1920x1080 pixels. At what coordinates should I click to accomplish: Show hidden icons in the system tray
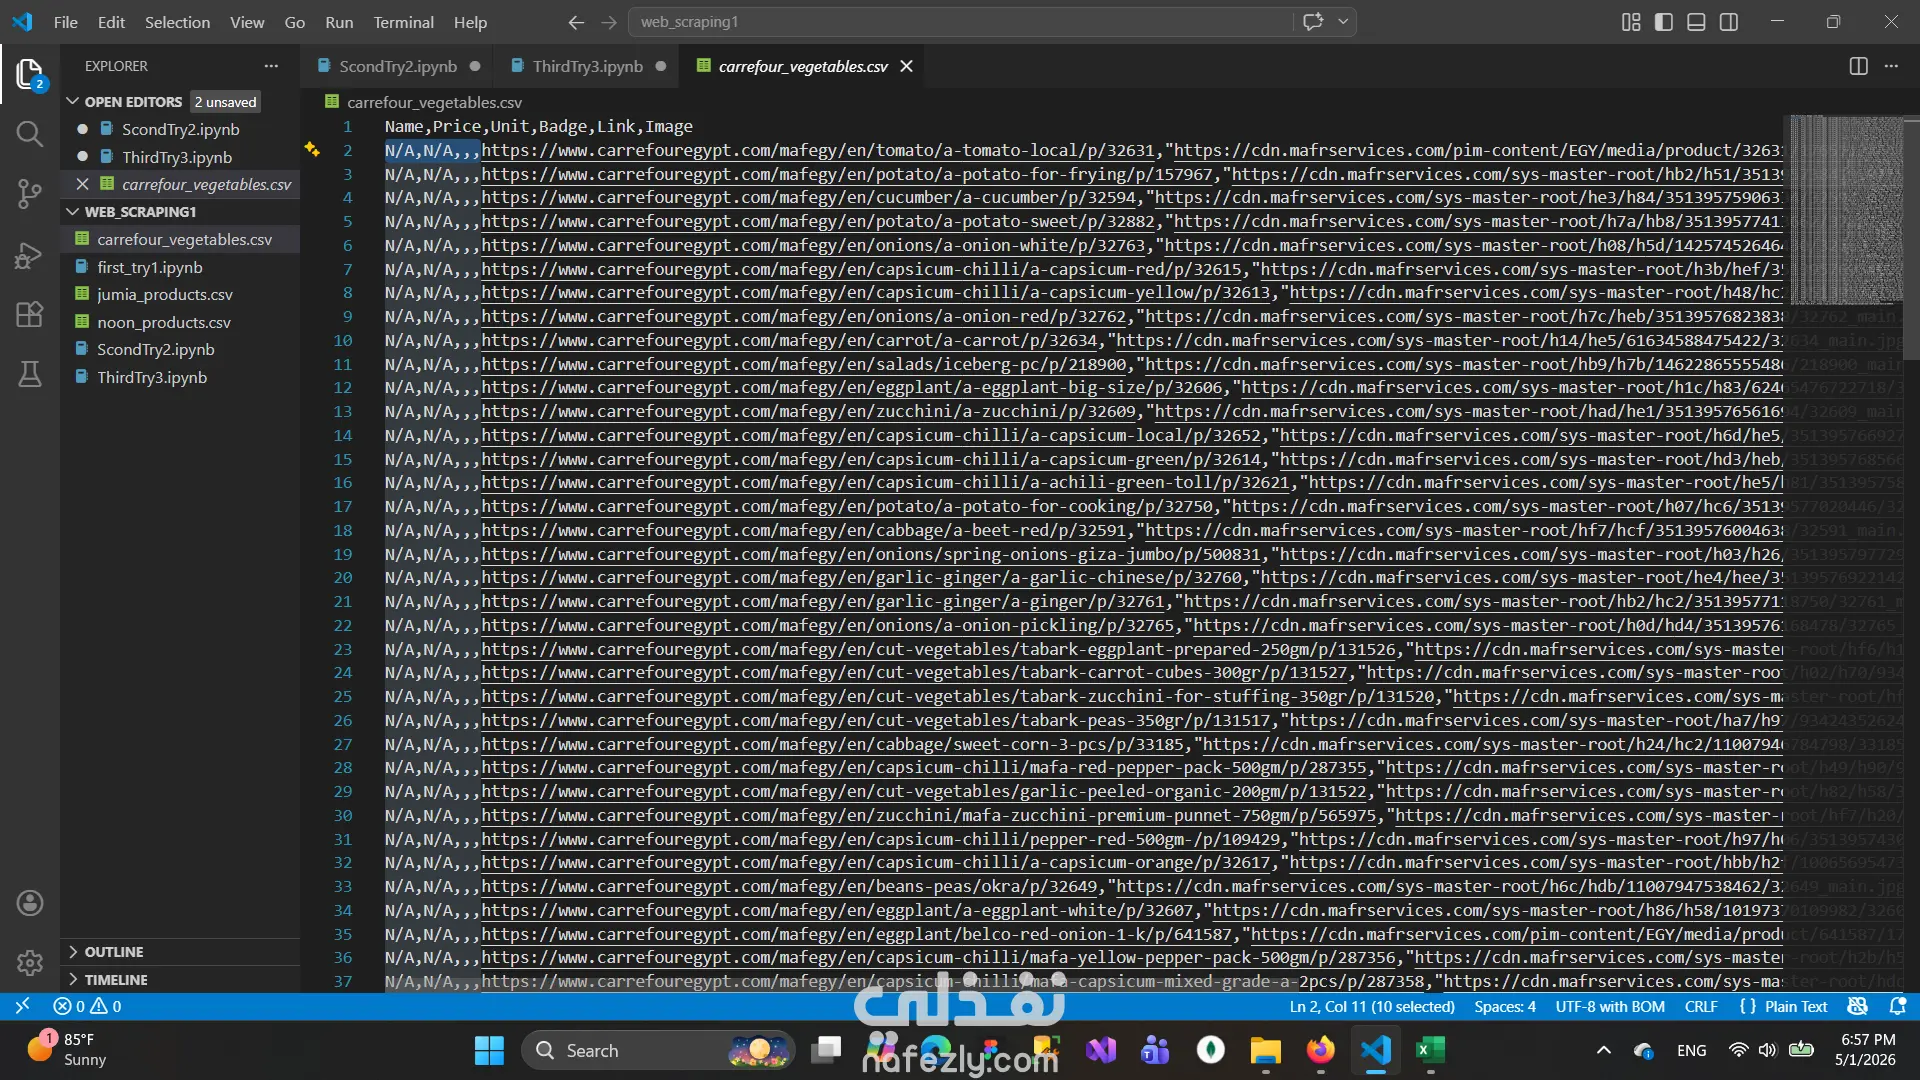1603,1050
